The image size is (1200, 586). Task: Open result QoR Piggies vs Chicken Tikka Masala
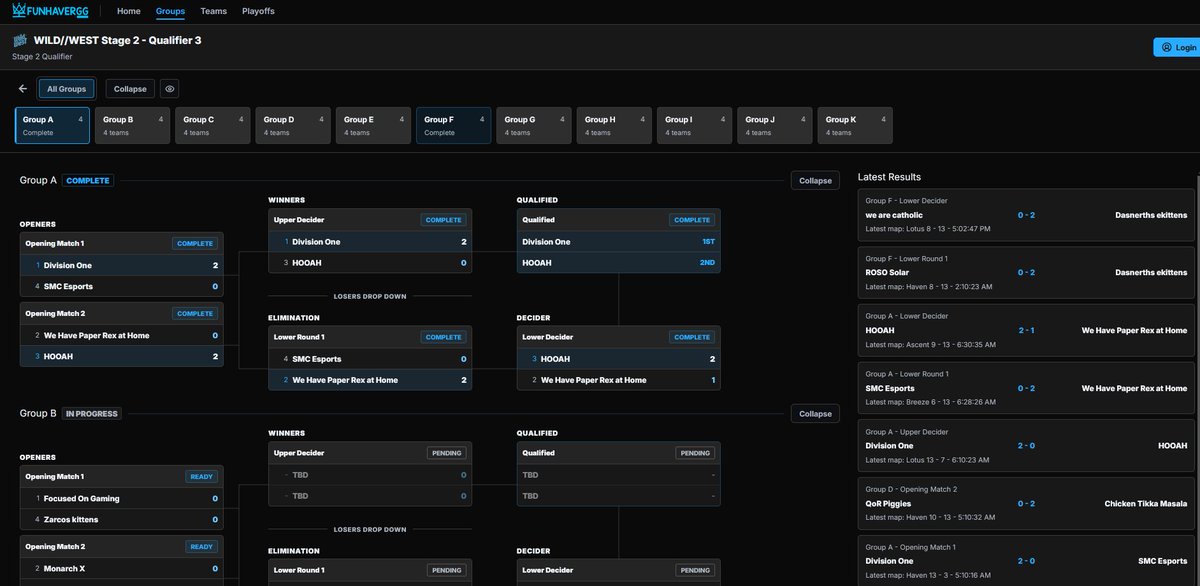[x=1026, y=503]
